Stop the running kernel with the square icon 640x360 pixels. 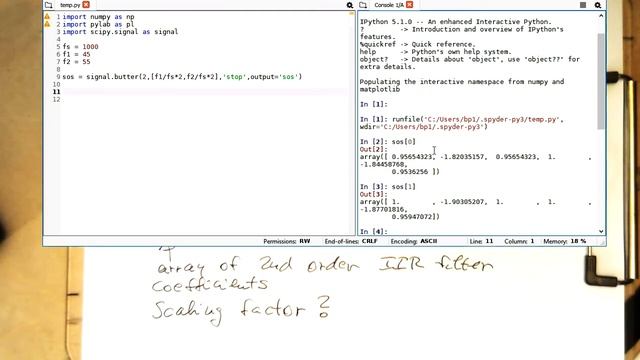[583, 5]
